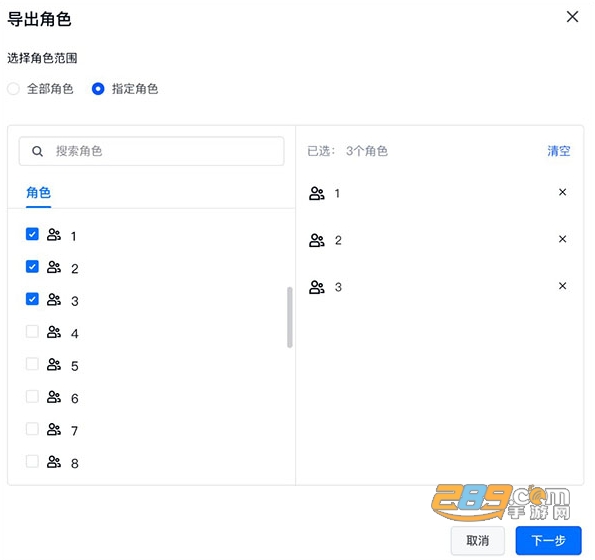Click role name 4 in list
Viewport: 595px width, 560px height.
click(74, 334)
